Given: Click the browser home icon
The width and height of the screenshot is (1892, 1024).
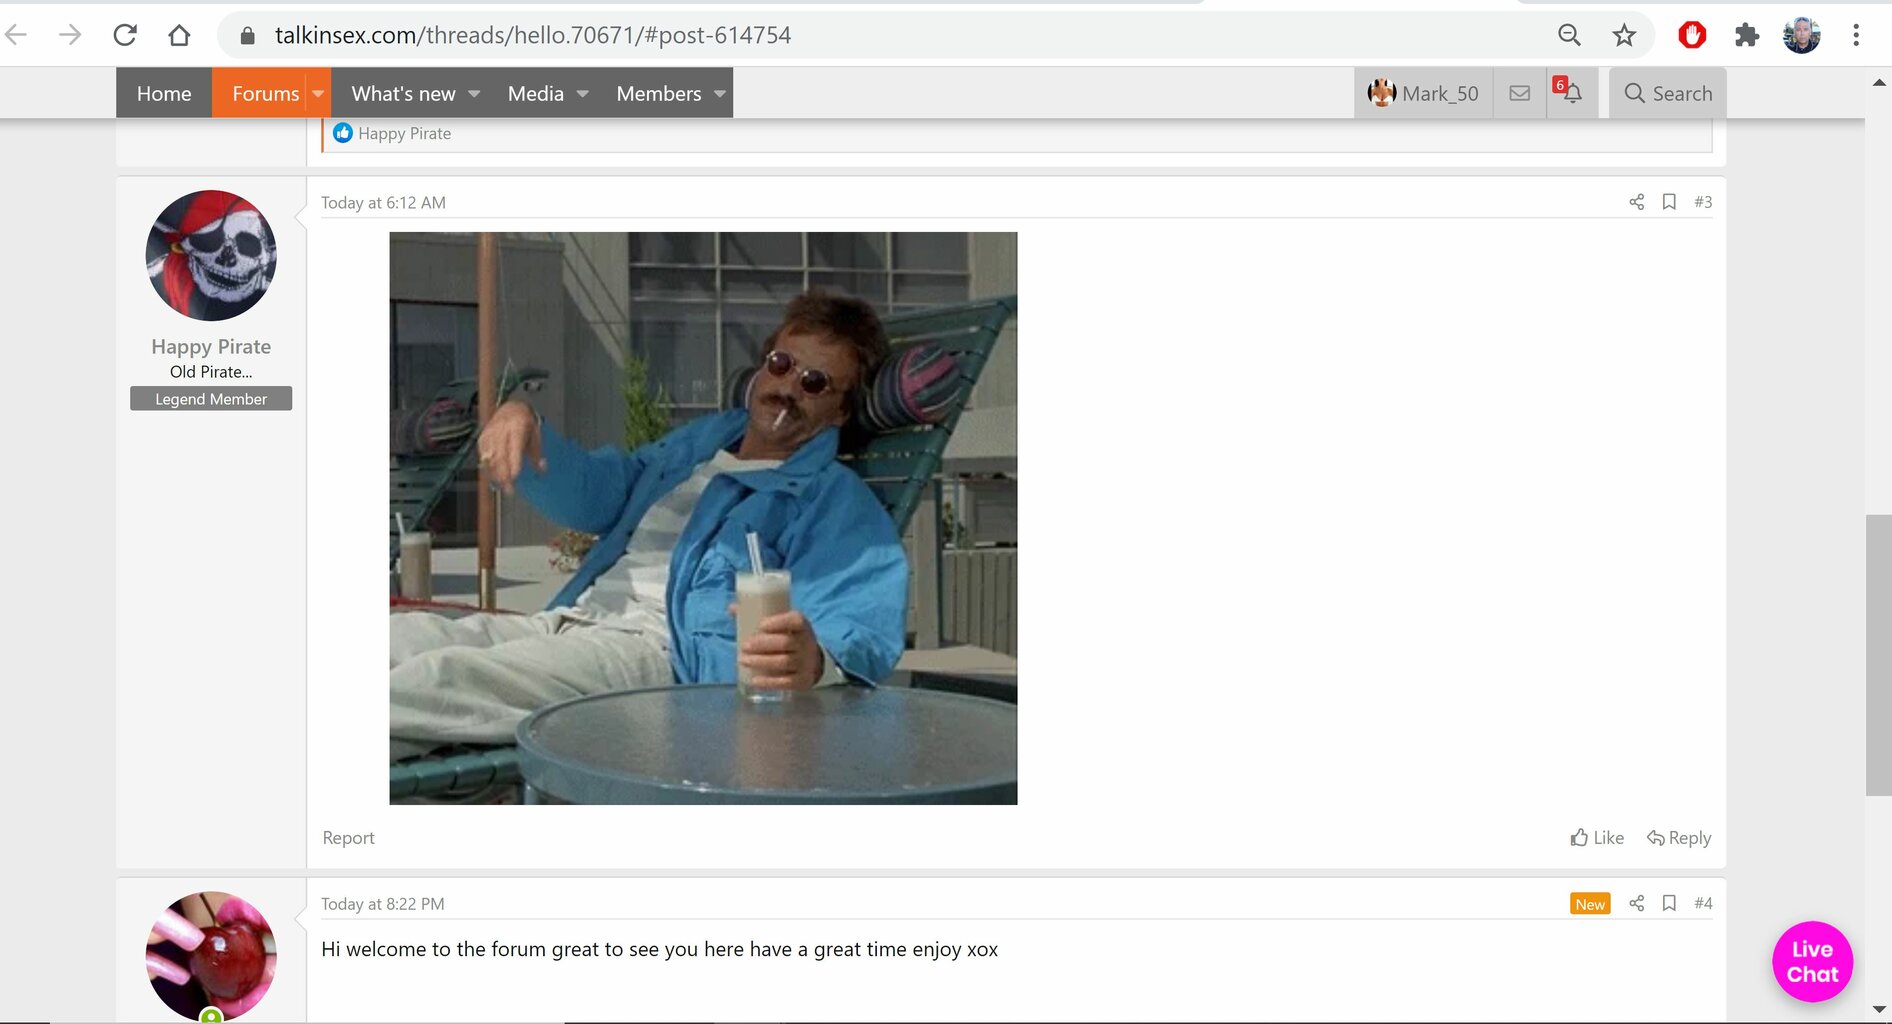Looking at the screenshot, I should point(179,35).
